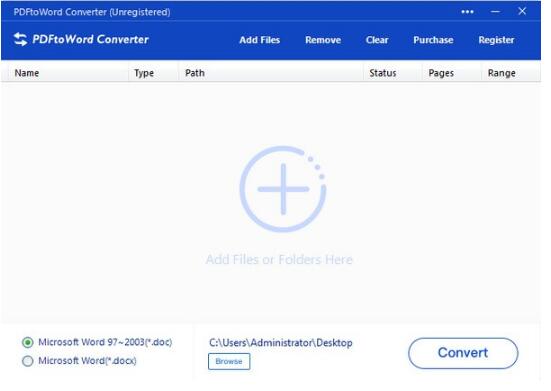The image size is (551, 391).
Task: Click the output path C:\Users\Administrator\Desktop
Action: click(281, 343)
